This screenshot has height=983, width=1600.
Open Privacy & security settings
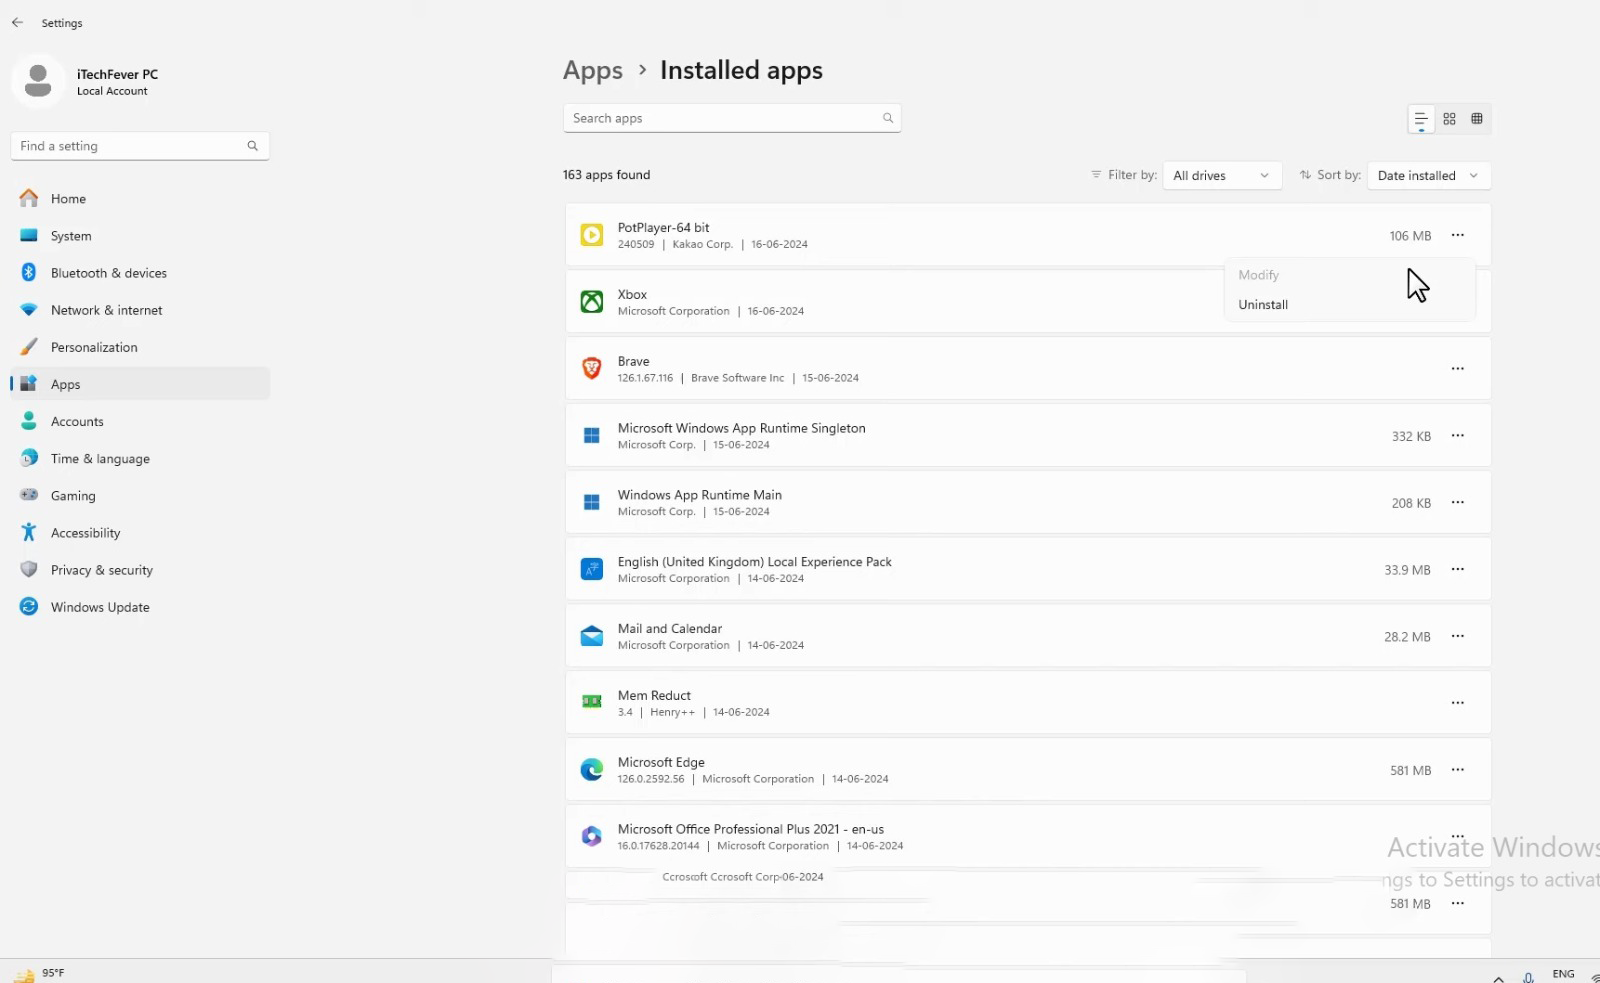140,570
